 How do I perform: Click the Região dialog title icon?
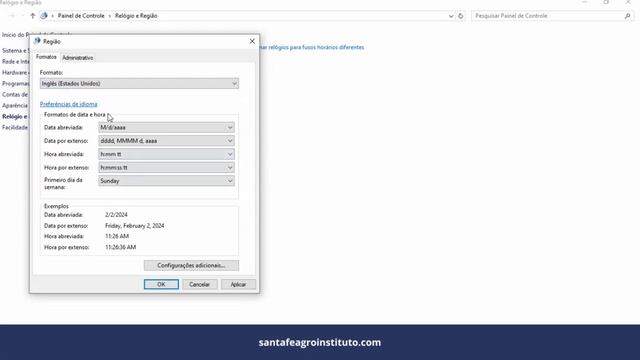click(38, 41)
